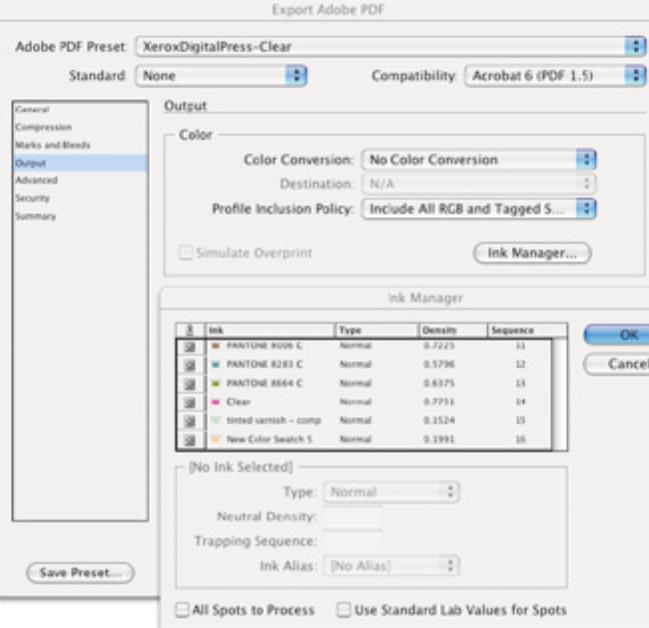This screenshot has height=628, width=649.
Task: Check Use Standard Lab Values for Spots
Action: [x=344, y=610]
